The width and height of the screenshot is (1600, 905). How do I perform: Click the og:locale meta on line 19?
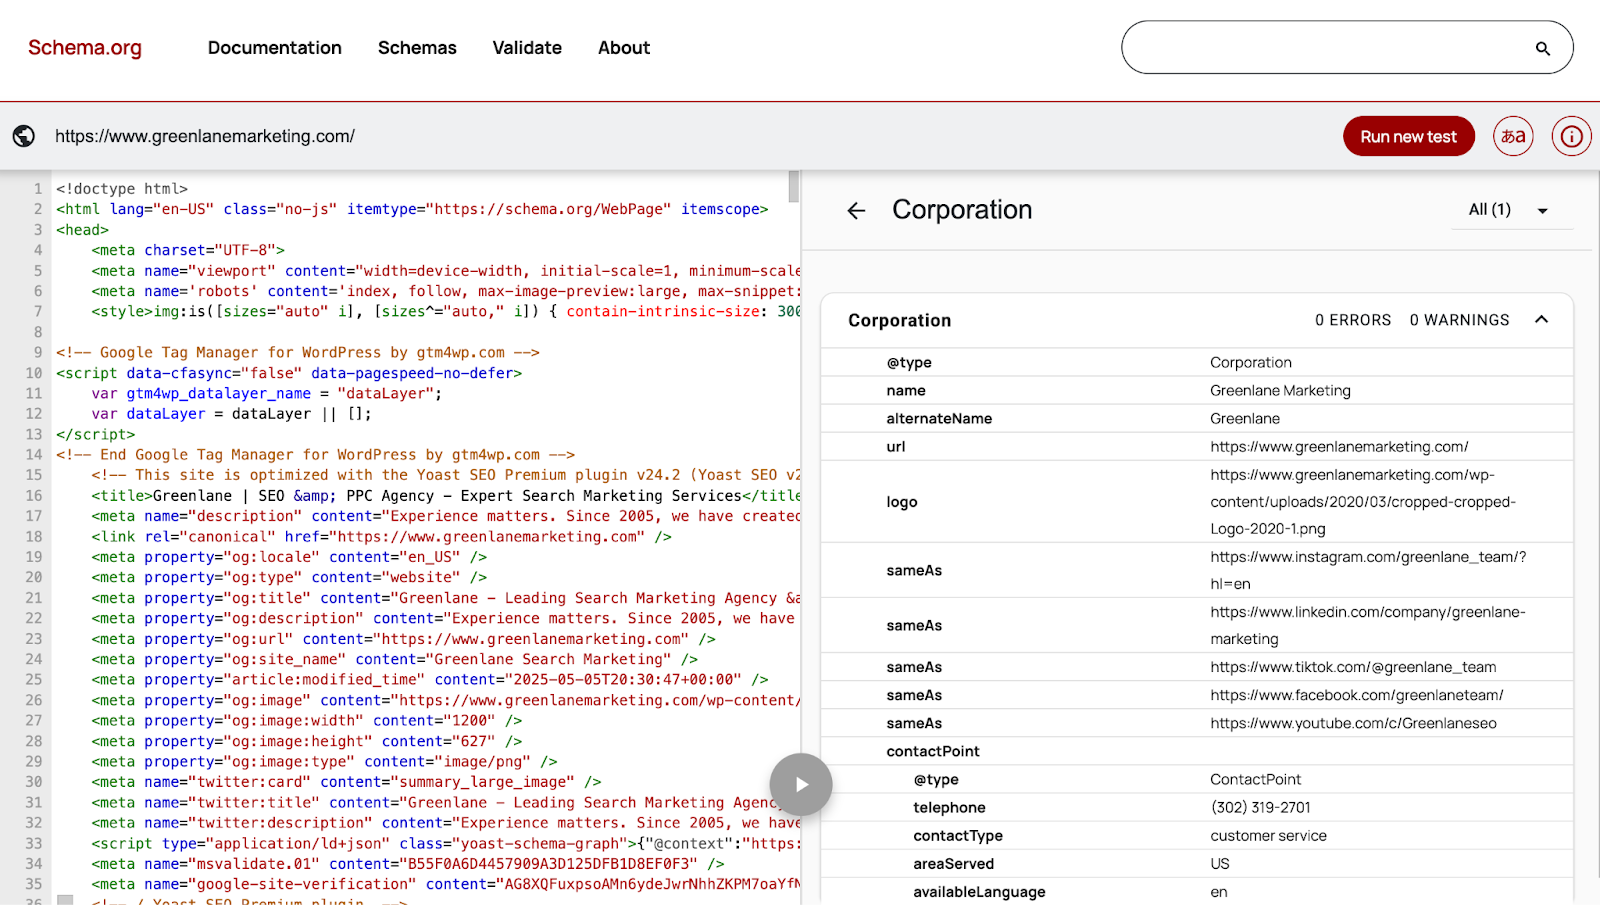(289, 557)
